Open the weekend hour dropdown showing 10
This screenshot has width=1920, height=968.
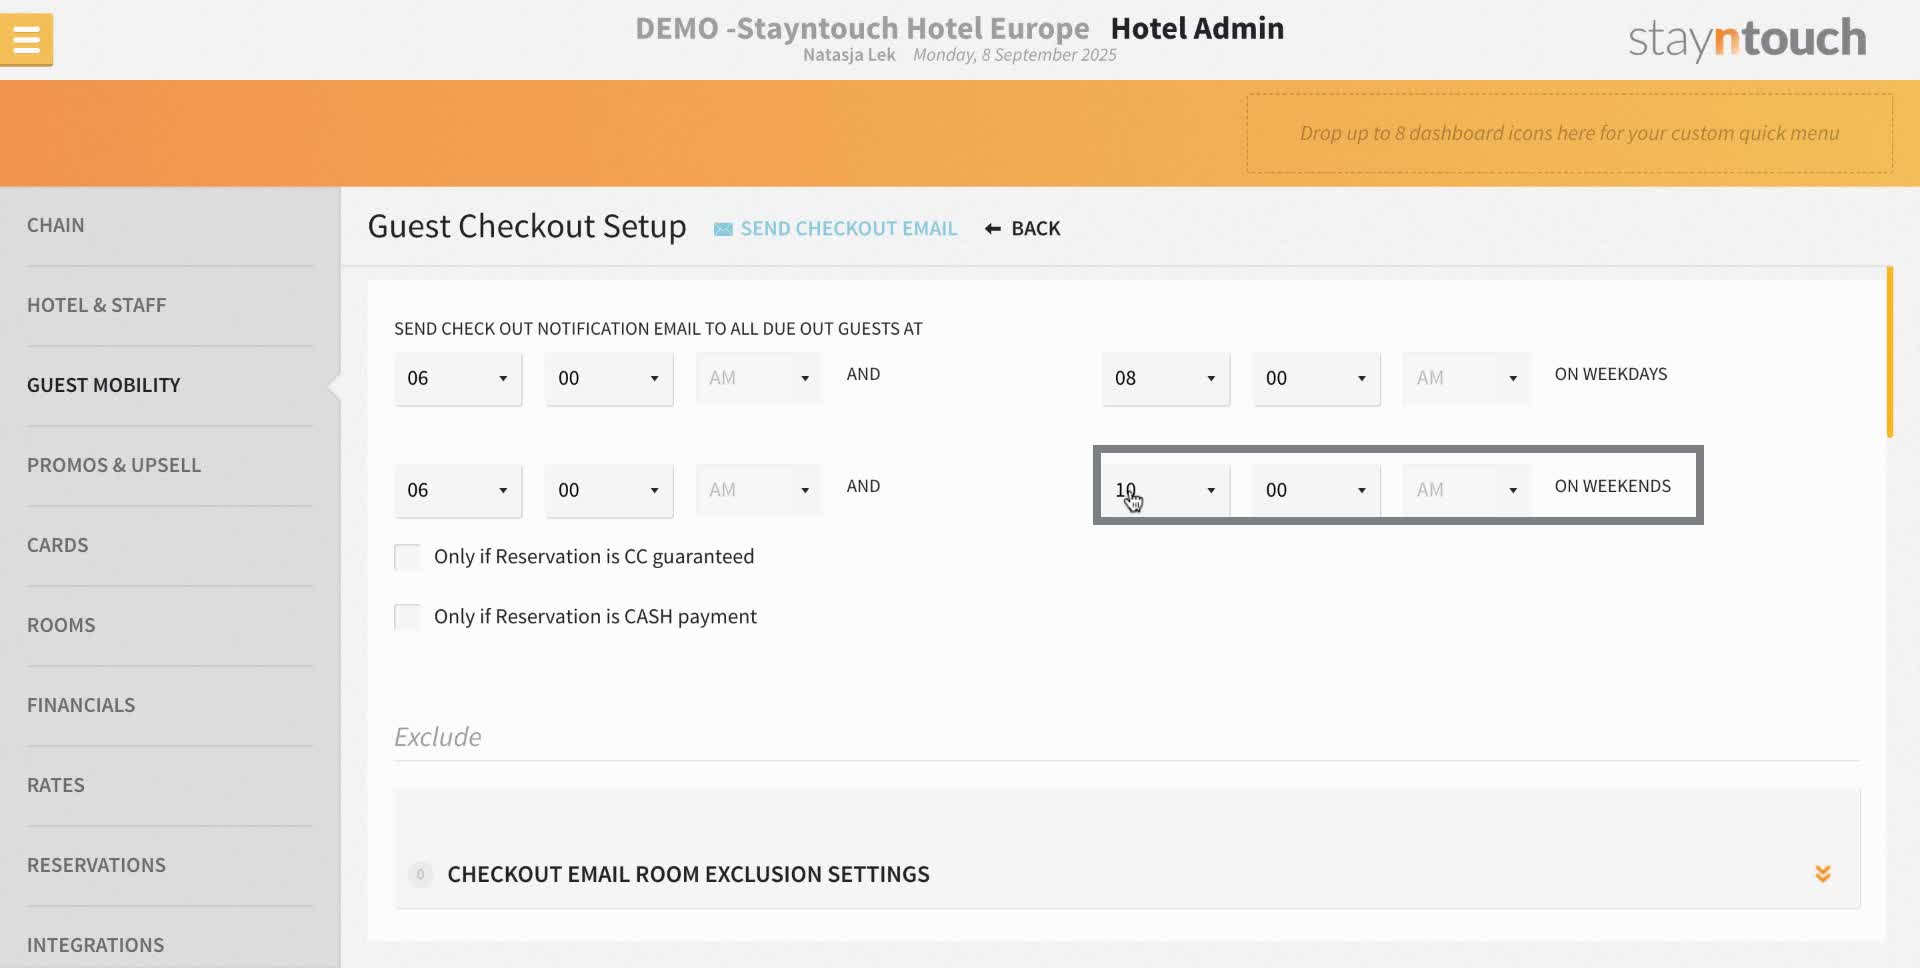[x=1164, y=490]
